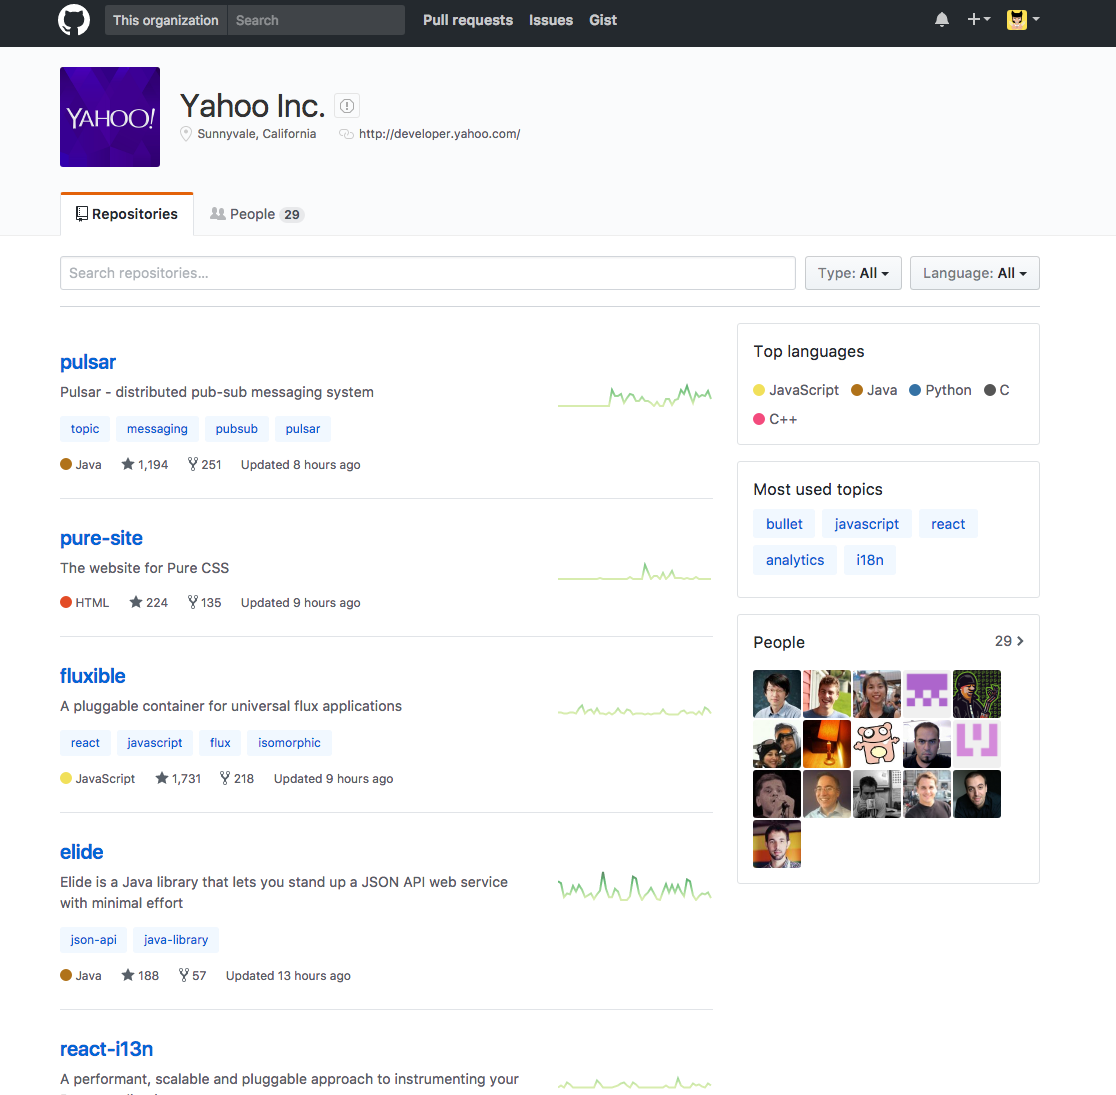Filter by JavaScript in Top languages

coord(796,390)
